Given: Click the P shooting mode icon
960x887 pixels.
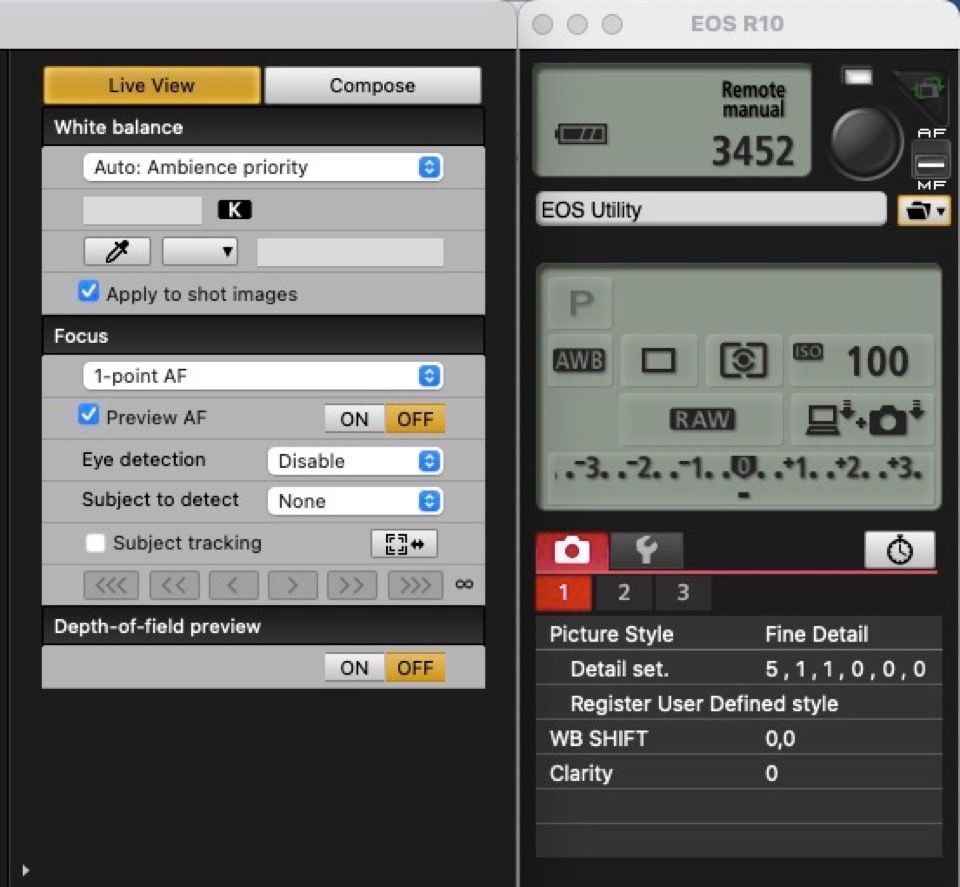Looking at the screenshot, I should point(580,302).
